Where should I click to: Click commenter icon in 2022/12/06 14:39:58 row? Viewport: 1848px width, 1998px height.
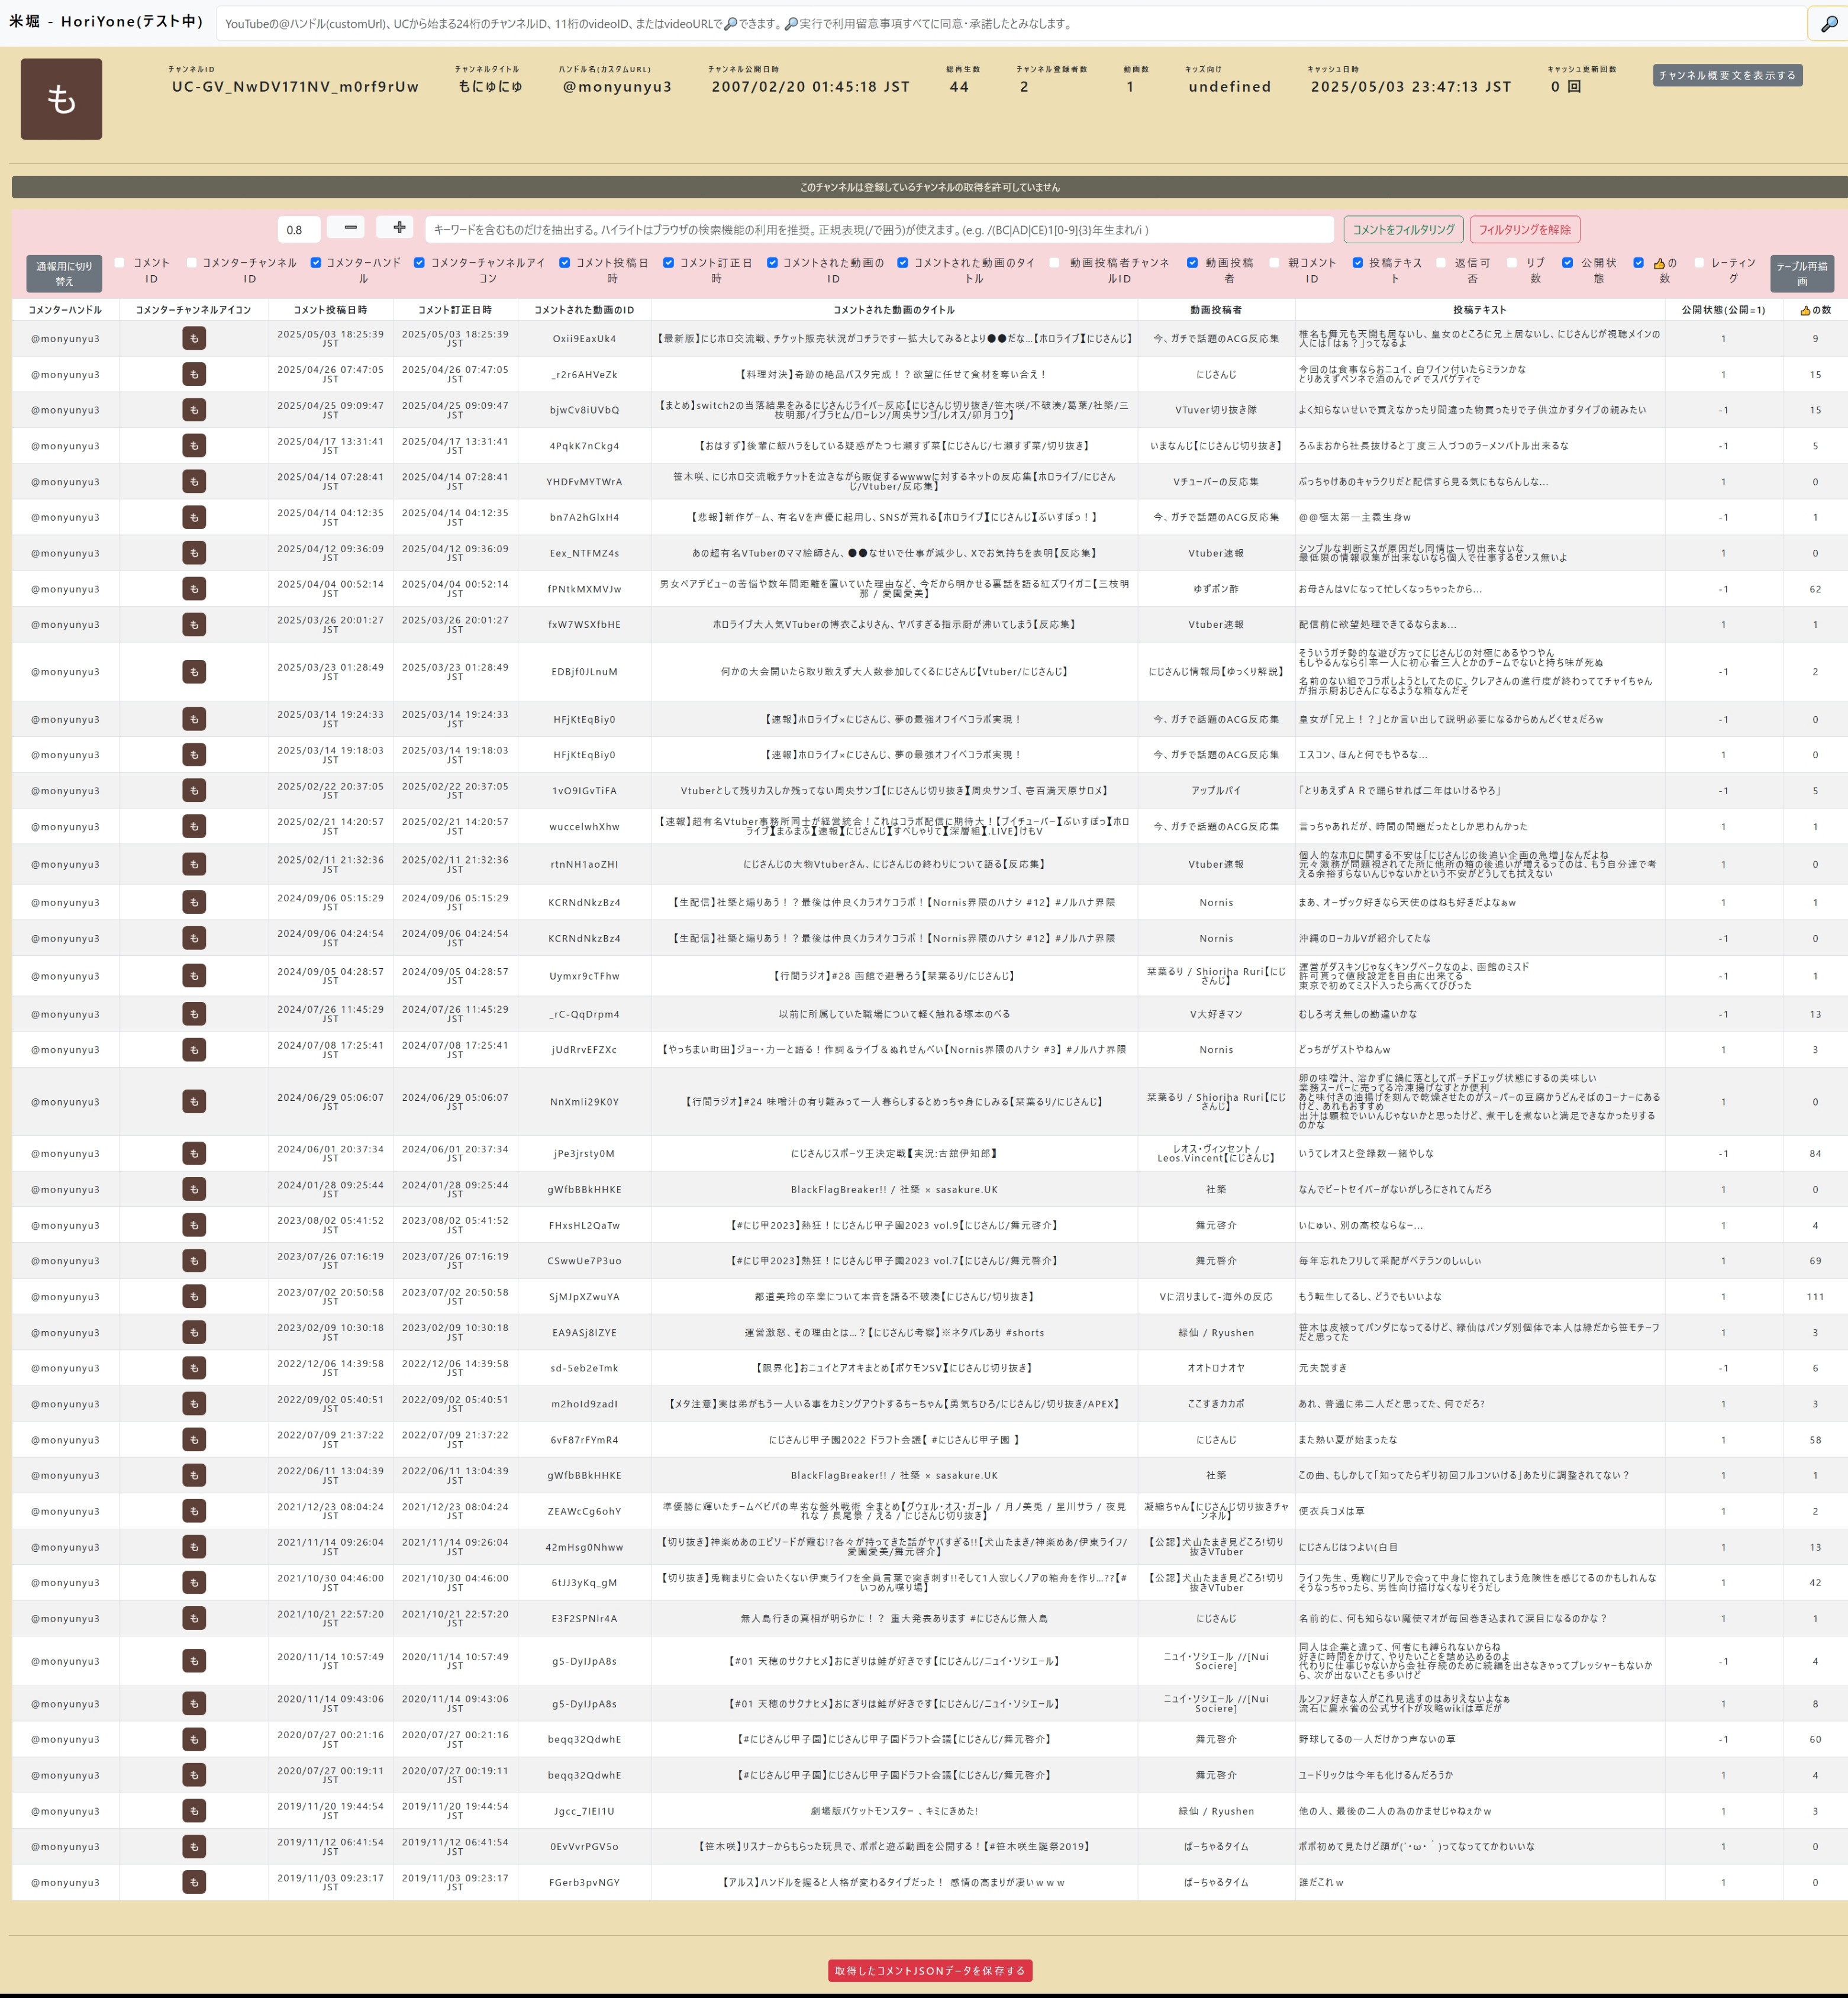194,1368
